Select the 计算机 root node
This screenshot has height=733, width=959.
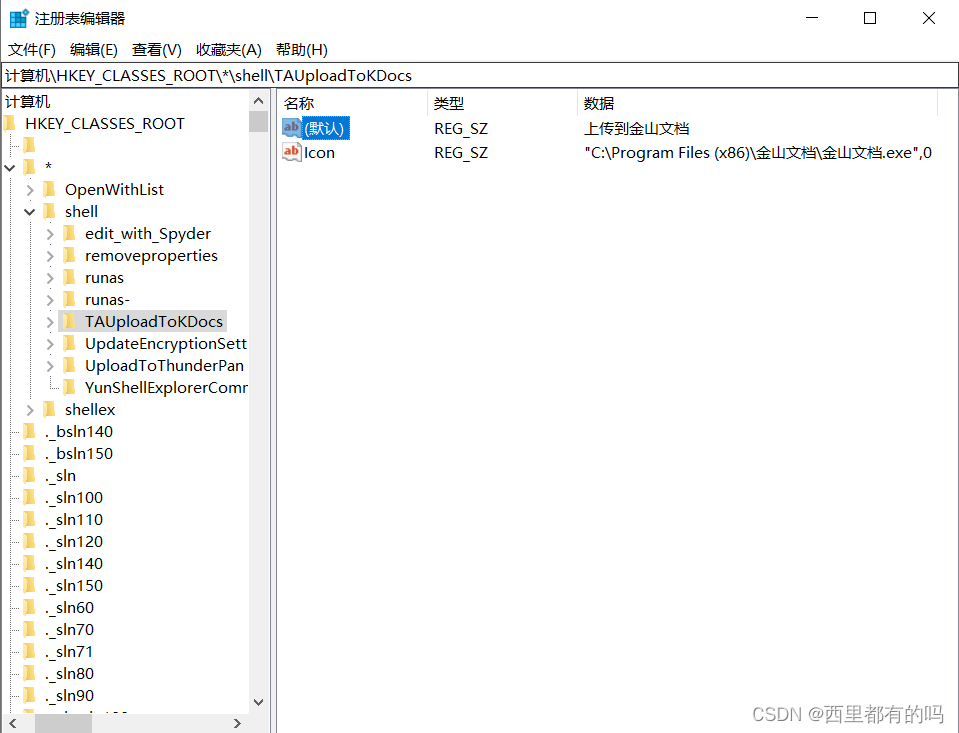pyautogui.click(x=28, y=102)
